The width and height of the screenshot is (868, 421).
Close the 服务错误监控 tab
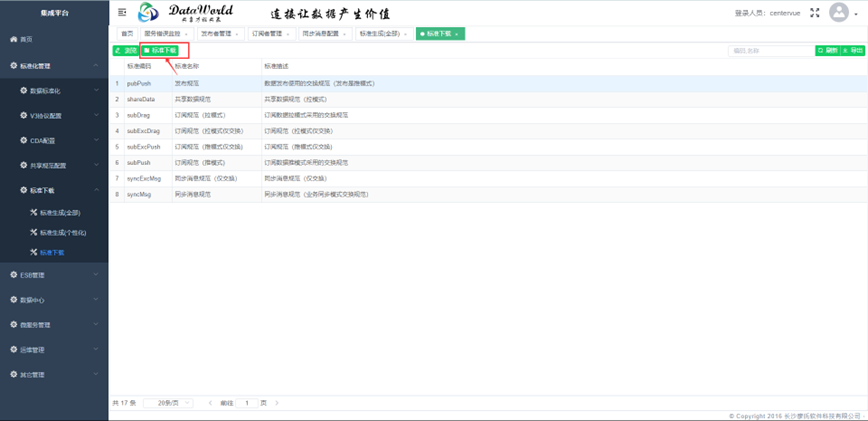click(186, 34)
